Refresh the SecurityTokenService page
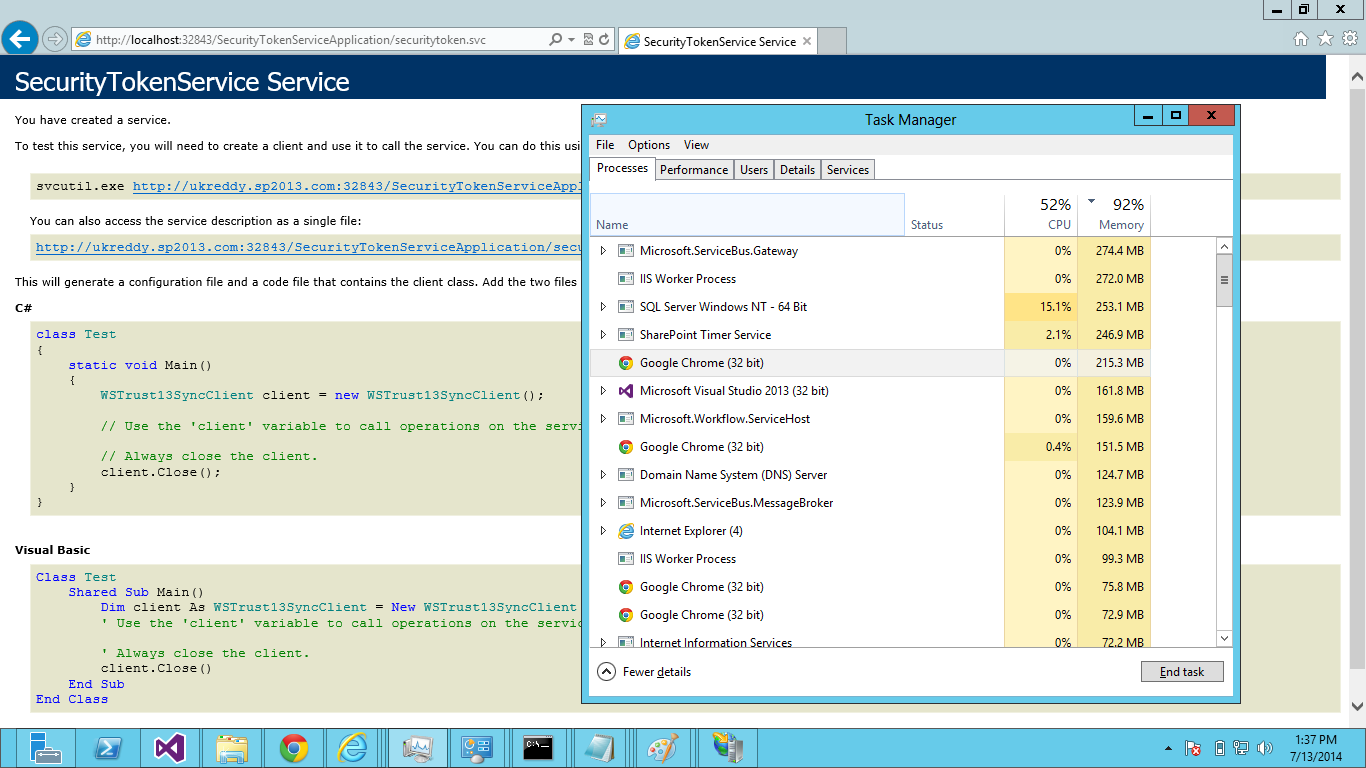This screenshot has height=768, width=1366. click(x=604, y=40)
